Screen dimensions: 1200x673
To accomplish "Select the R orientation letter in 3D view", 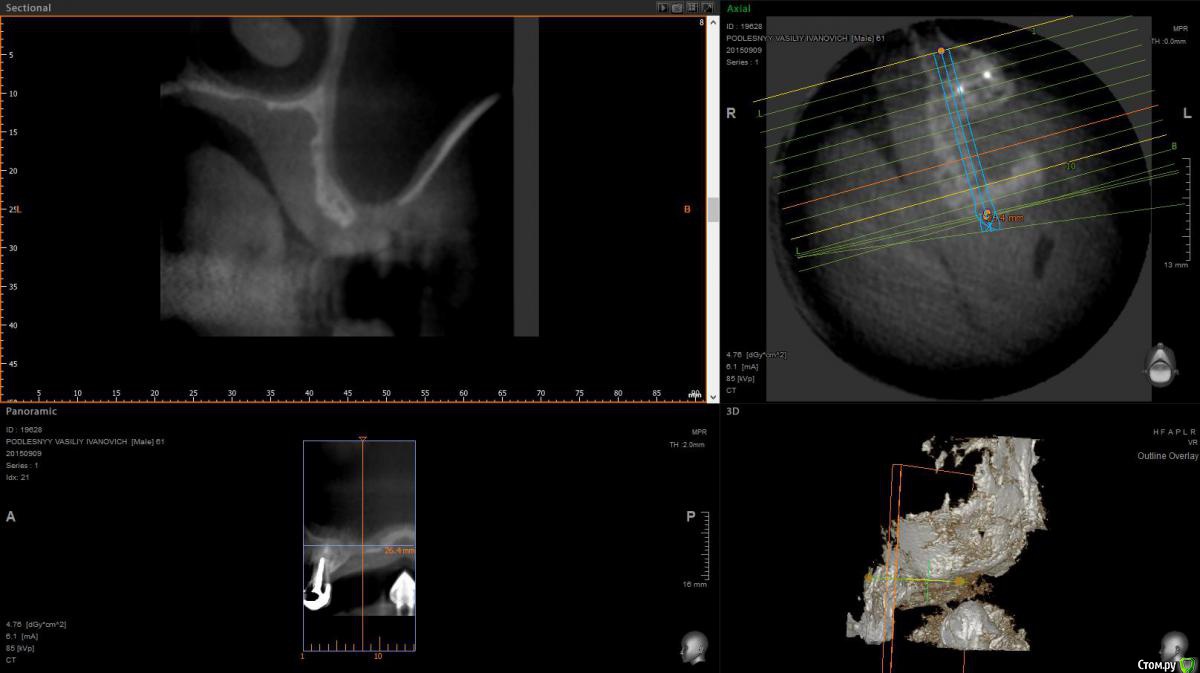I will [1194, 431].
